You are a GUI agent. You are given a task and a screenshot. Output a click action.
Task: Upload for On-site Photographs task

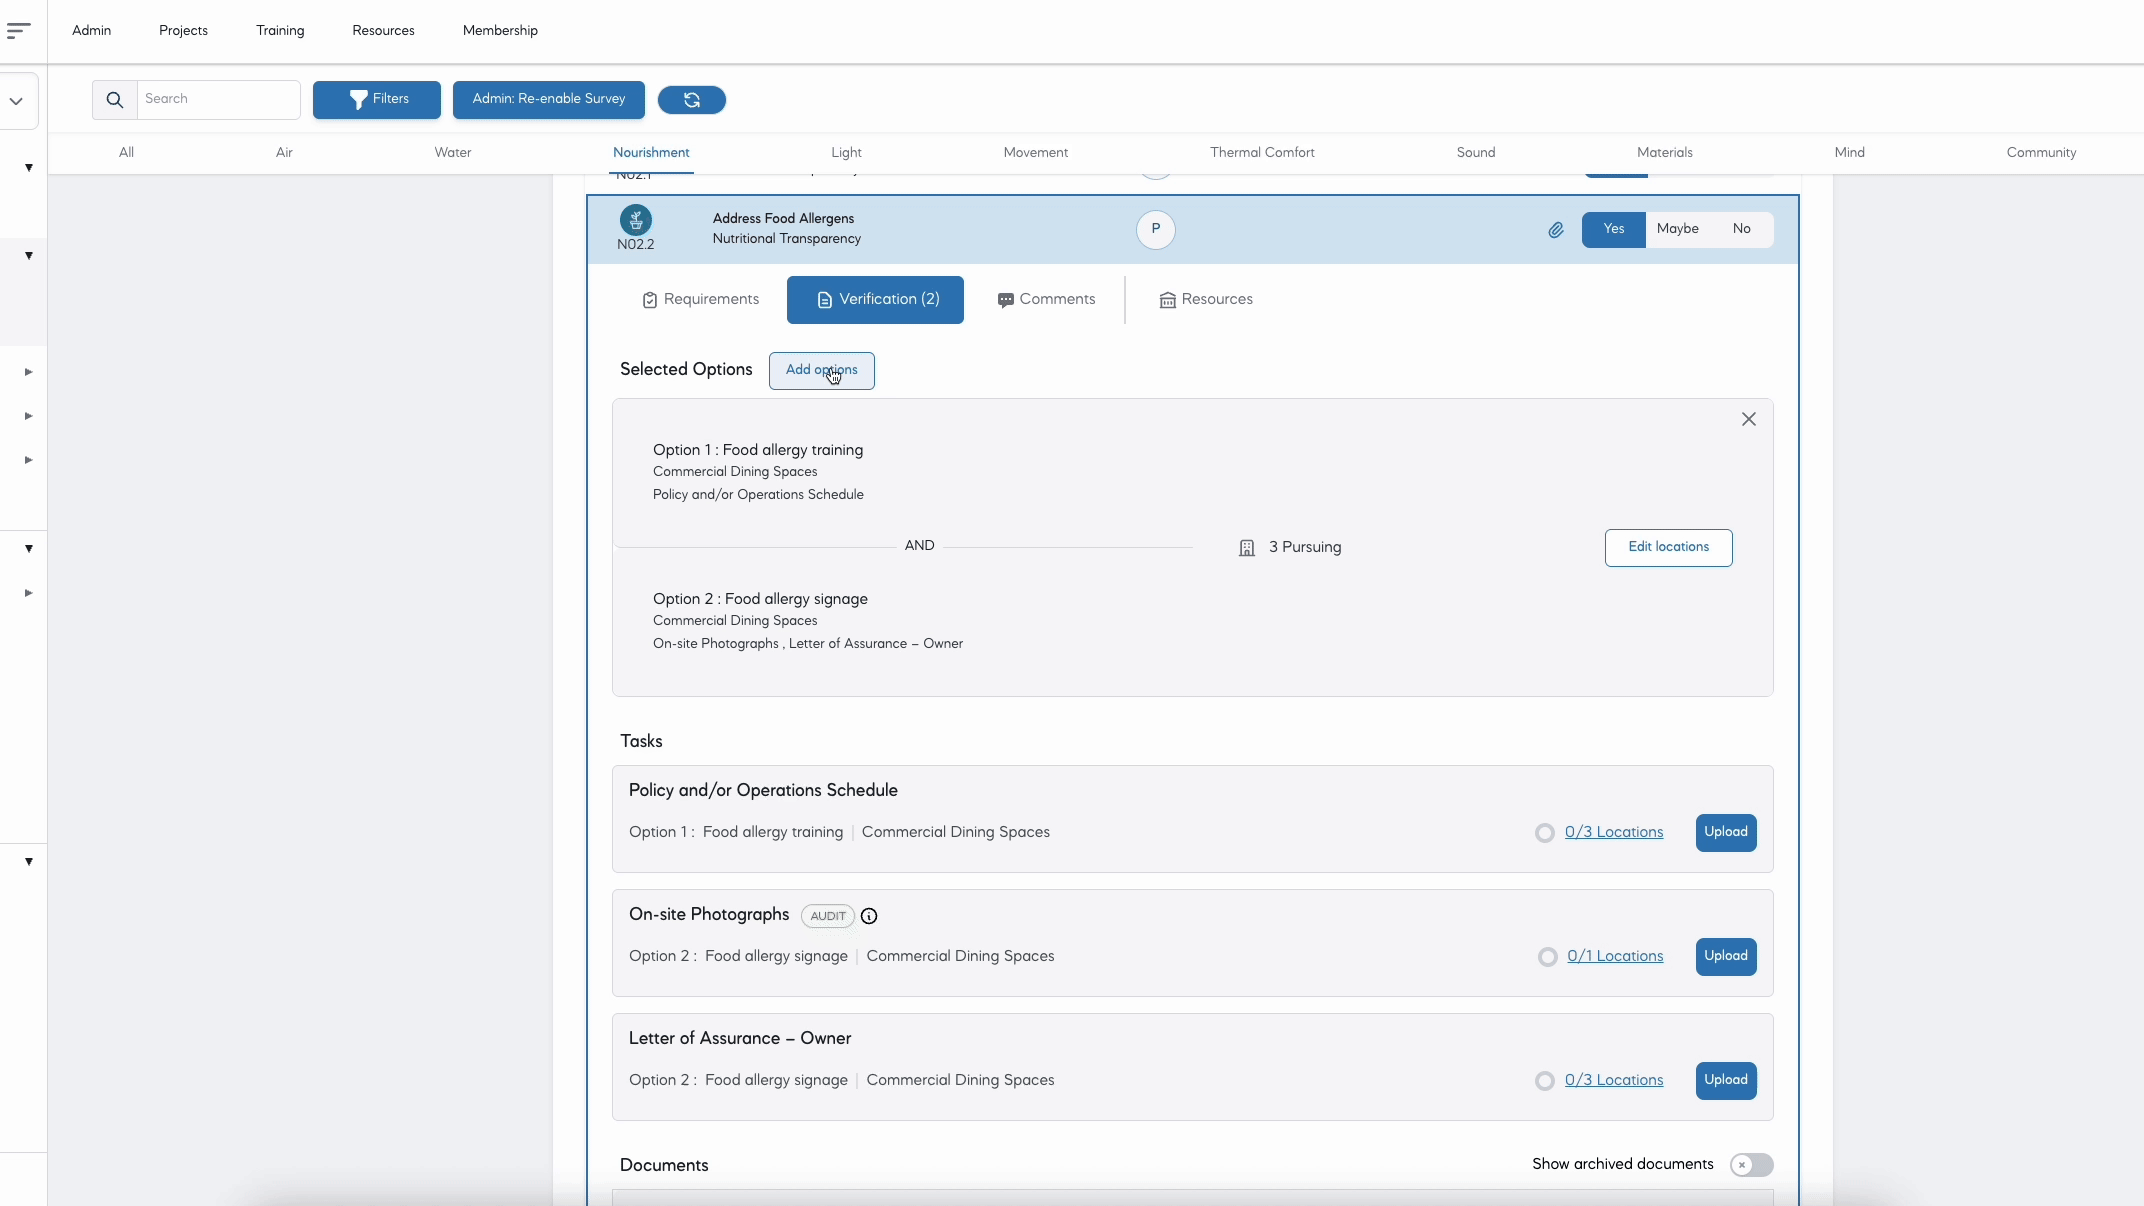click(1726, 957)
